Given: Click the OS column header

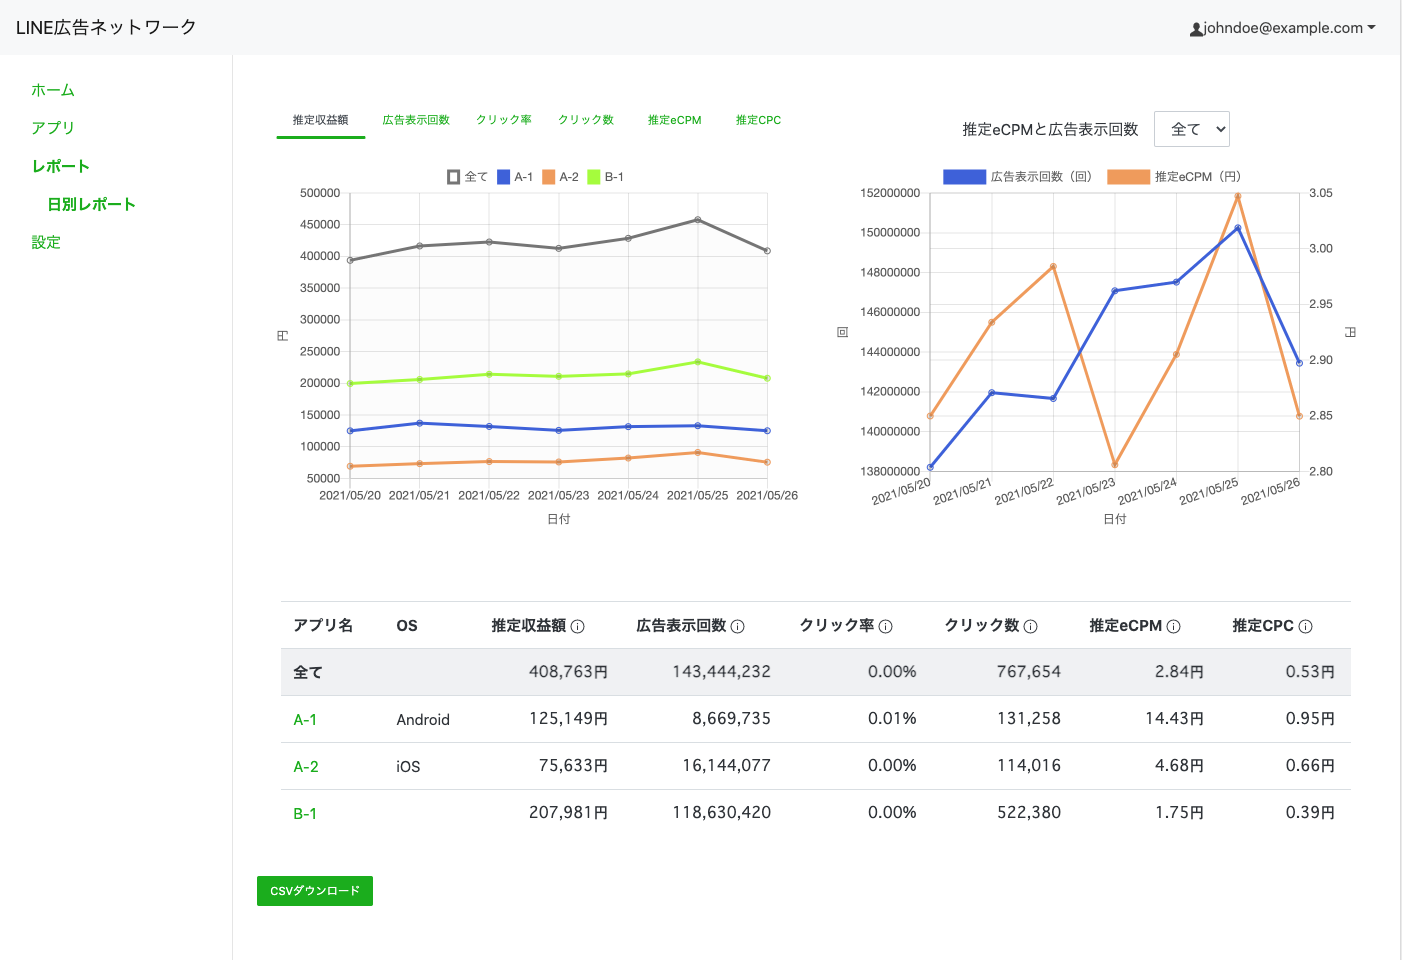Looking at the screenshot, I should click(407, 626).
